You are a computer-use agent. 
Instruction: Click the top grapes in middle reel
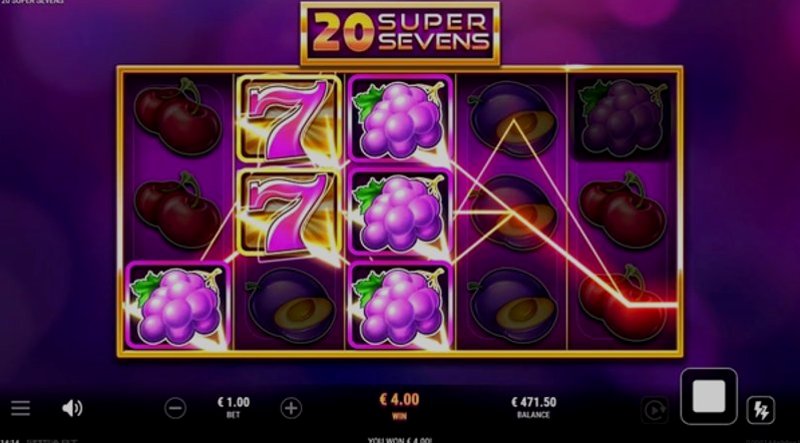tap(400, 119)
